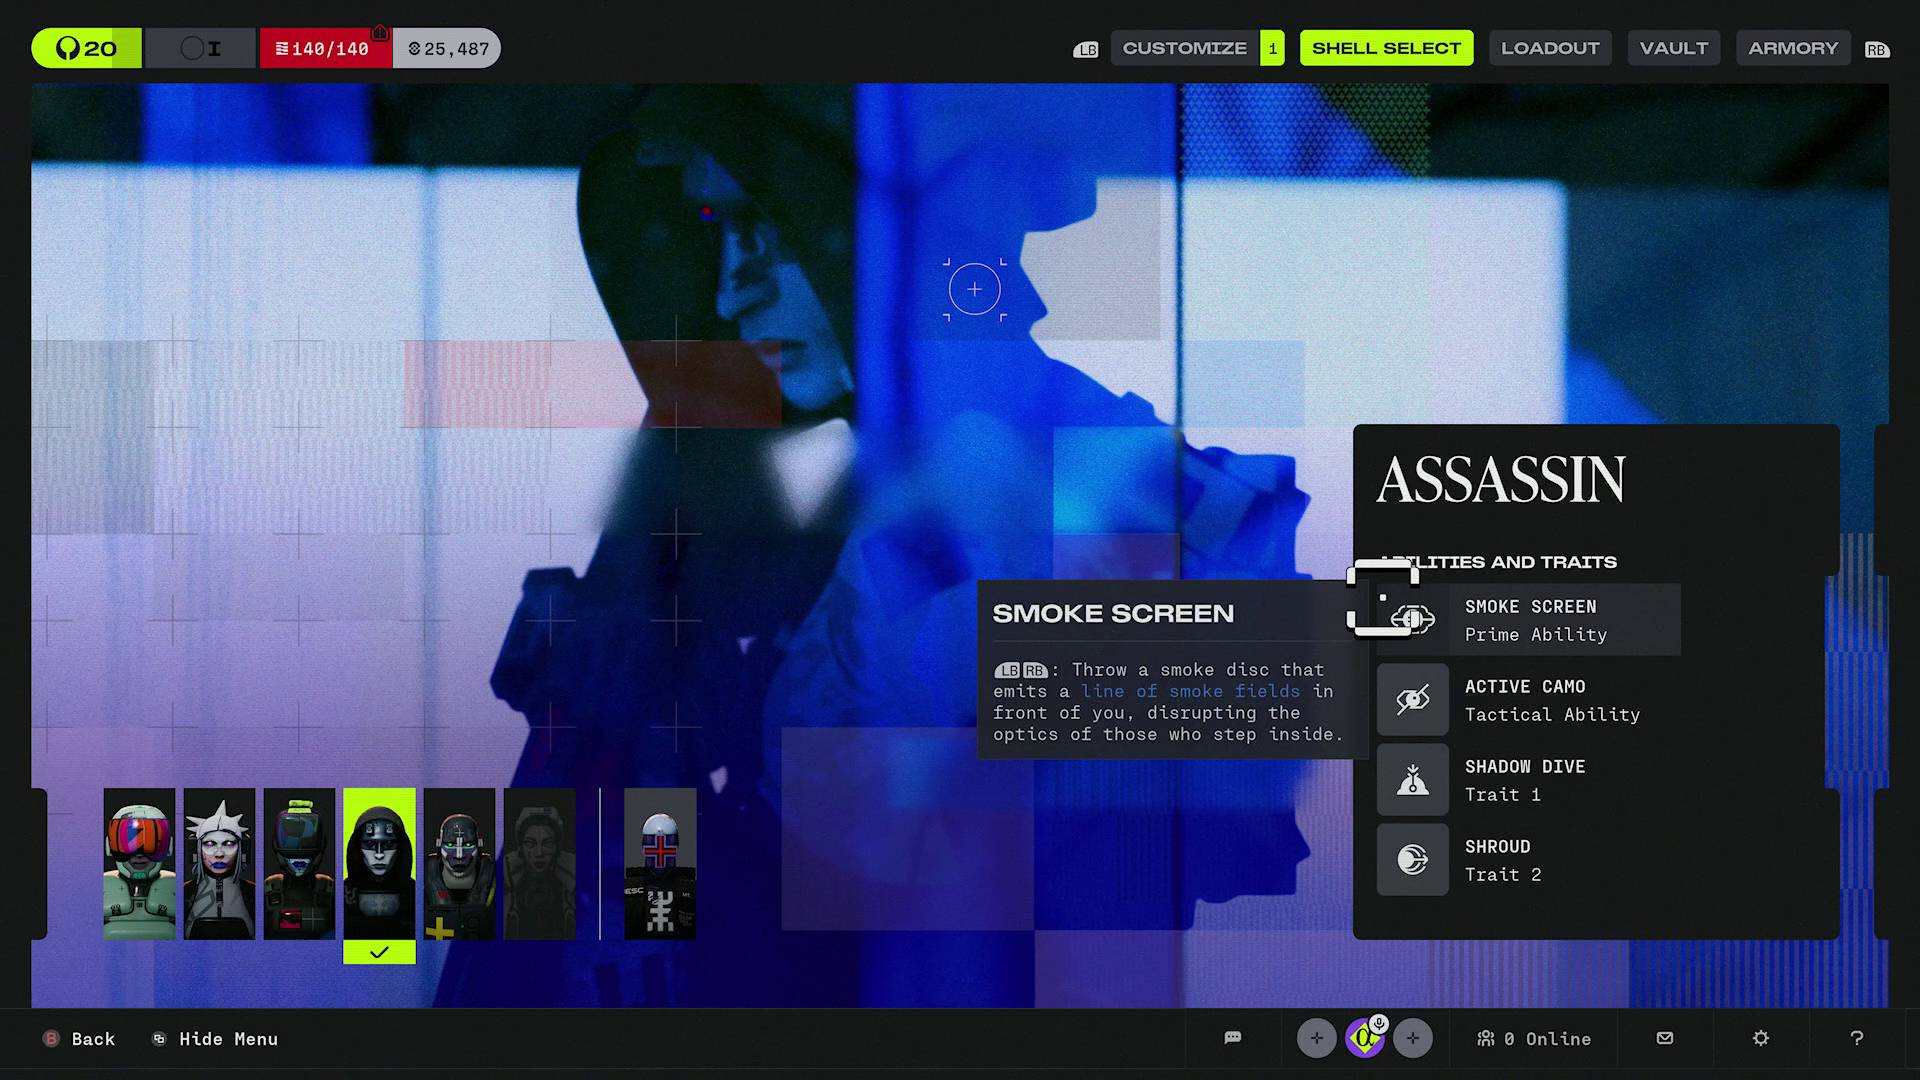Select the red-cross helmet shell portrait

point(660,864)
